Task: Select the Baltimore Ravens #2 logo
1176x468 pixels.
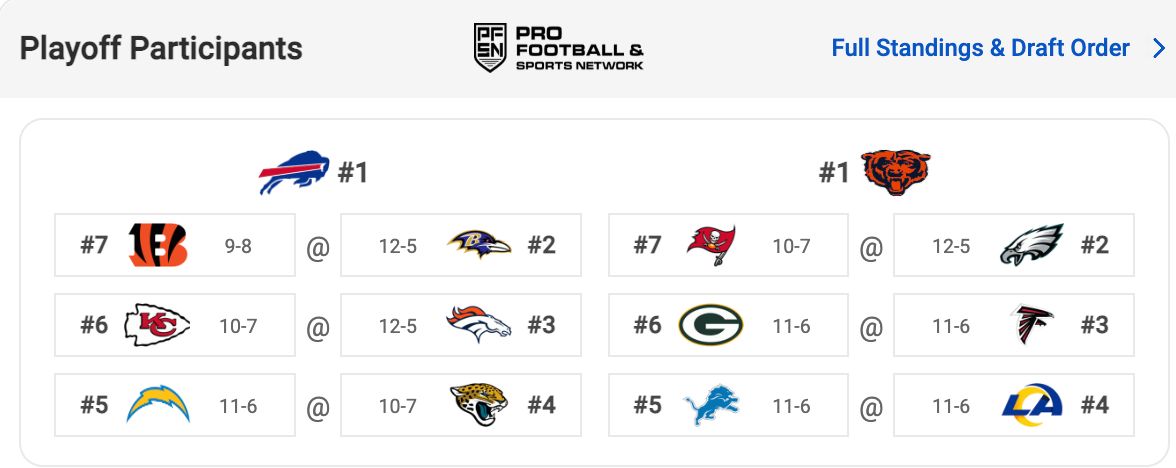Action: 479,244
